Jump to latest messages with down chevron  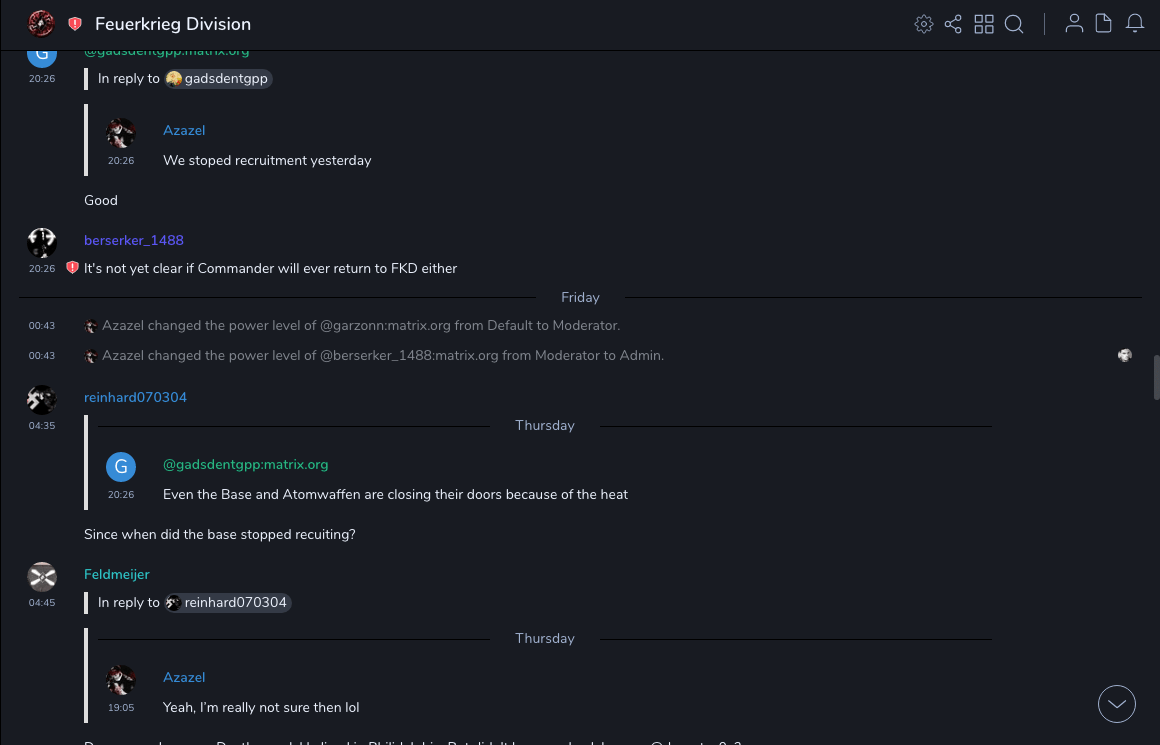tap(1117, 704)
